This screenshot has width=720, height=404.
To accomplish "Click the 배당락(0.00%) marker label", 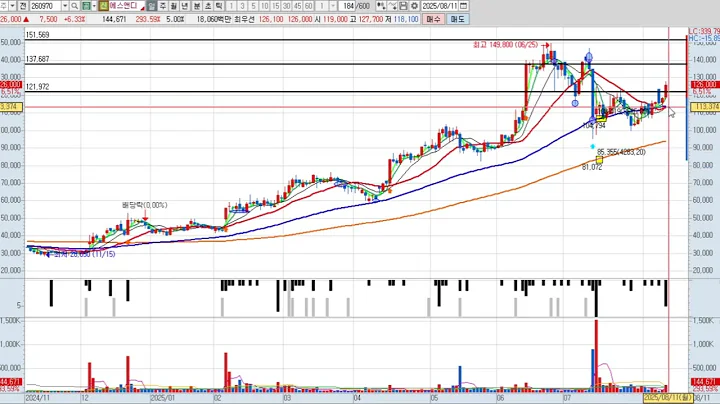I will (x=144, y=205).
